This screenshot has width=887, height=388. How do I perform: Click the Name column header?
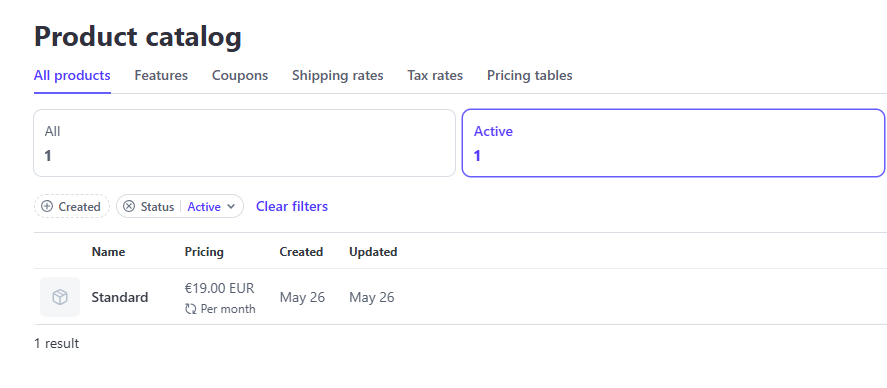tap(109, 252)
